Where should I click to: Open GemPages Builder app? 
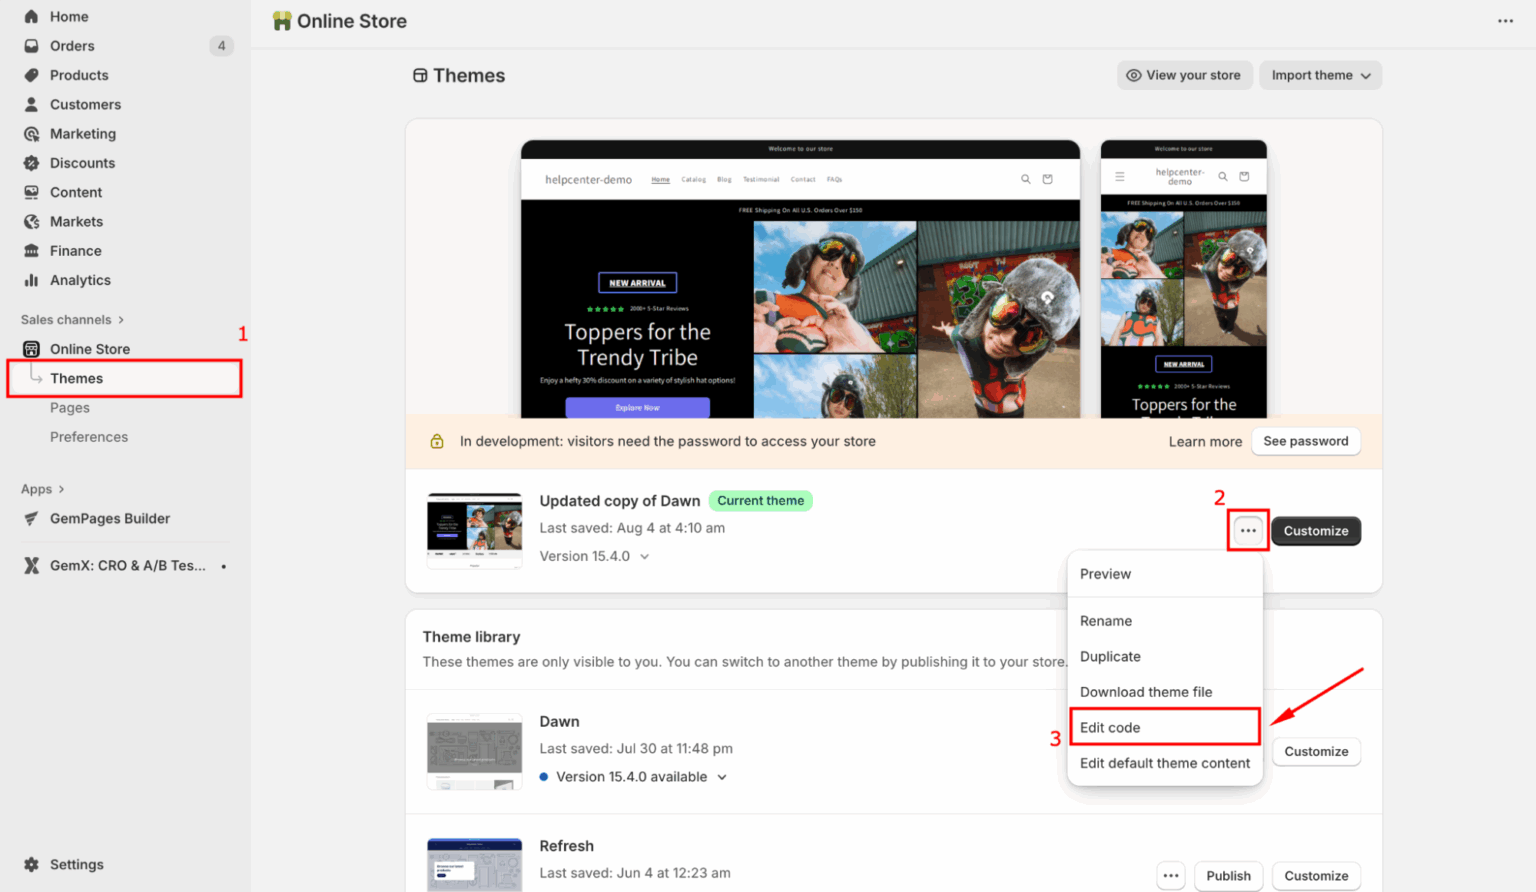[110, 518]
